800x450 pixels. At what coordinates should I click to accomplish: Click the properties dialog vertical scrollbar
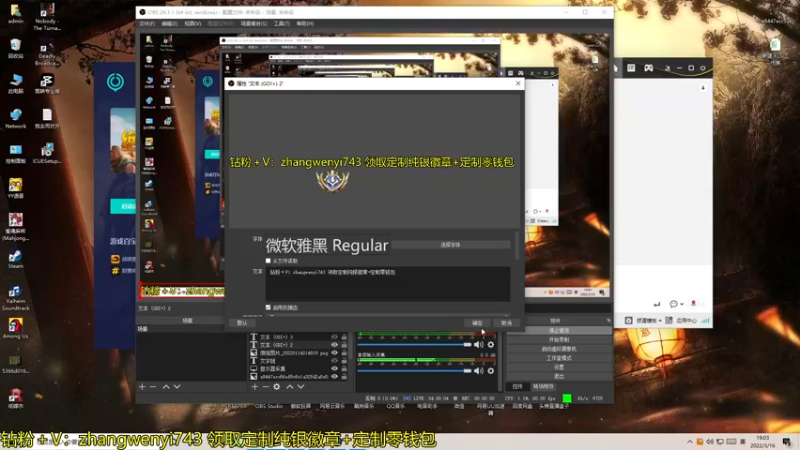(x=517, y=246)
